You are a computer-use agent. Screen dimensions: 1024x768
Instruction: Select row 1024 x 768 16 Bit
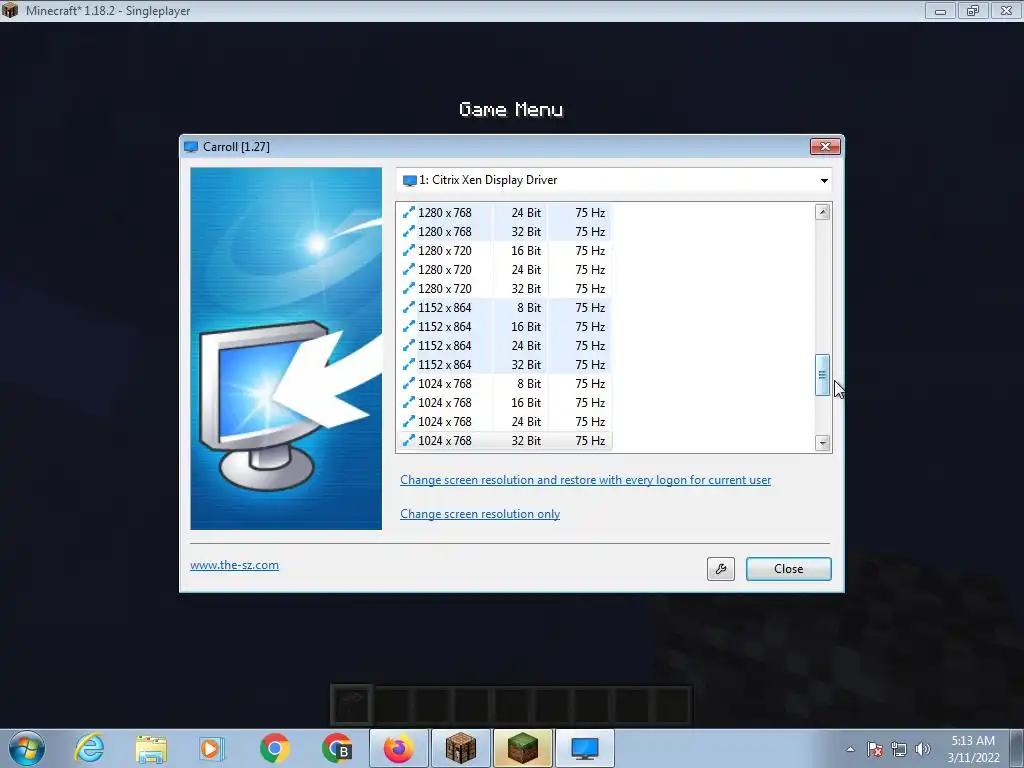coord(504,402)
